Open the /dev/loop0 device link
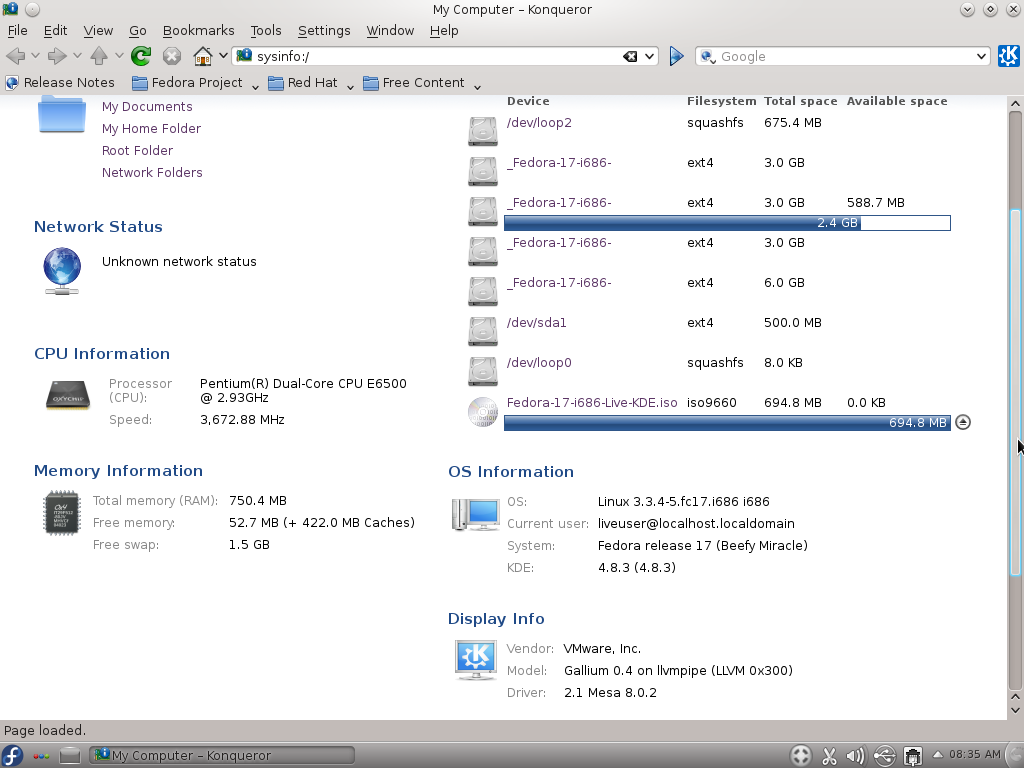Image resolution: width=1024 pixels, height=768 pixels. [x=539, y=362]
